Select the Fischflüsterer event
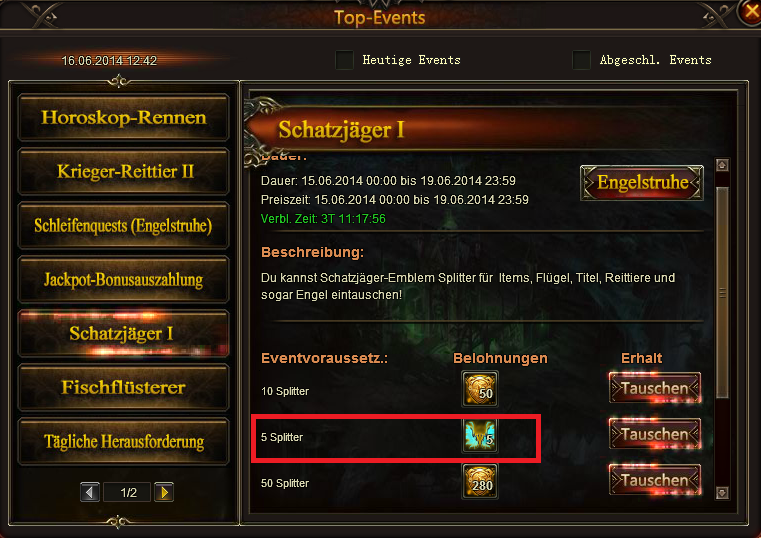Screen dimensions: 761x538 click(x=123, y=388)
